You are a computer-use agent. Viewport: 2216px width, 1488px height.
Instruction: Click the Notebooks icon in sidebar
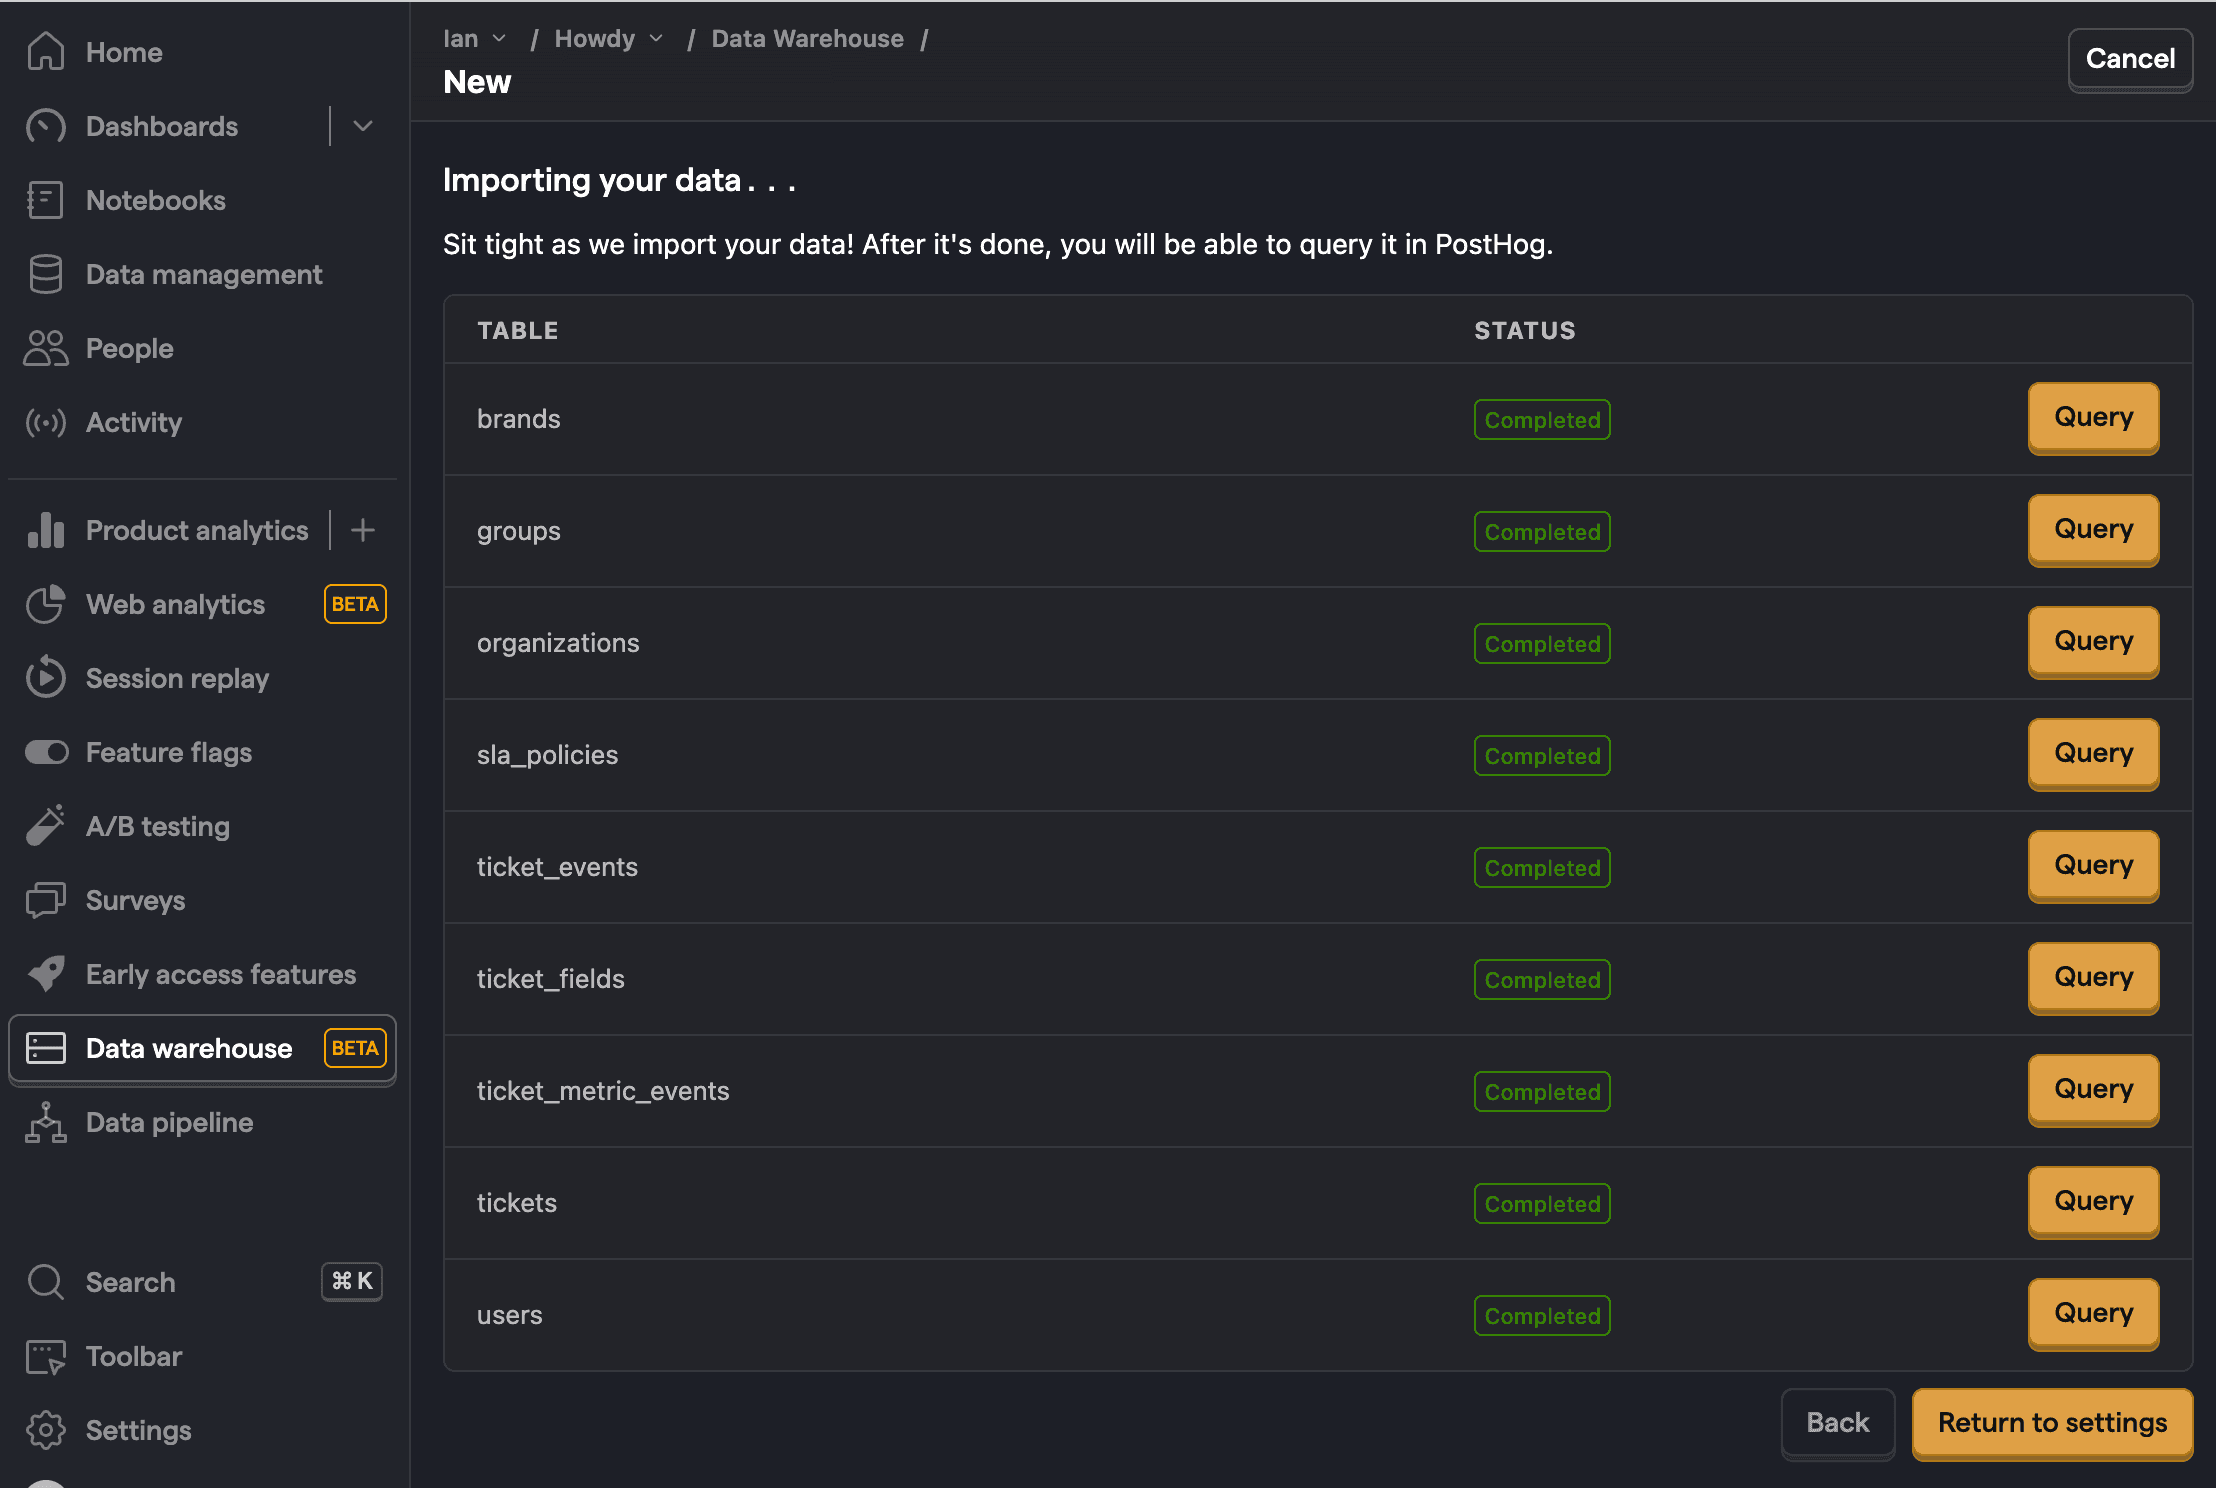[x=46, y=200]
